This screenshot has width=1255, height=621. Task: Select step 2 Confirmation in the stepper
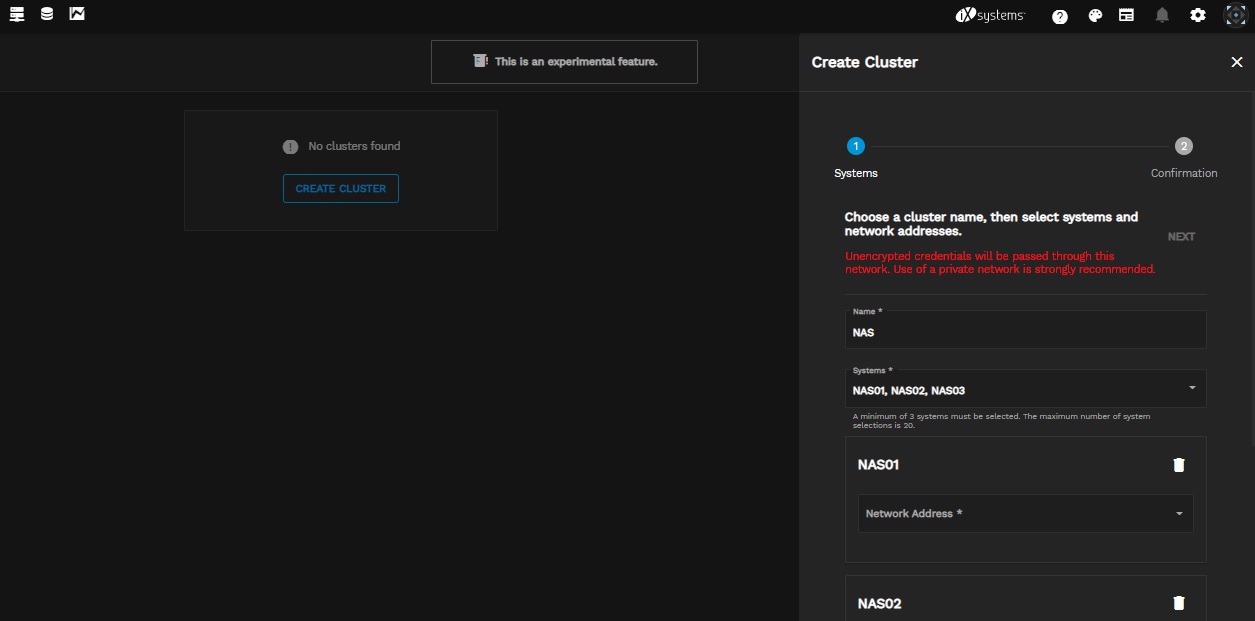coord(1184,158)
